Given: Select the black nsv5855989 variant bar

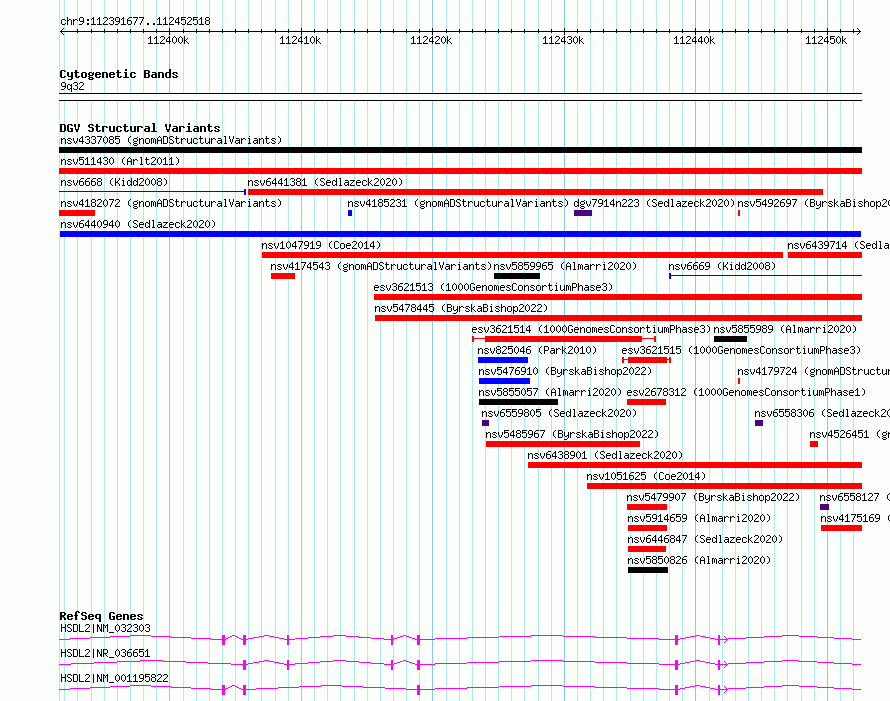Looking at the screenshot, I should pyautogui.click(x=731, y=339).
